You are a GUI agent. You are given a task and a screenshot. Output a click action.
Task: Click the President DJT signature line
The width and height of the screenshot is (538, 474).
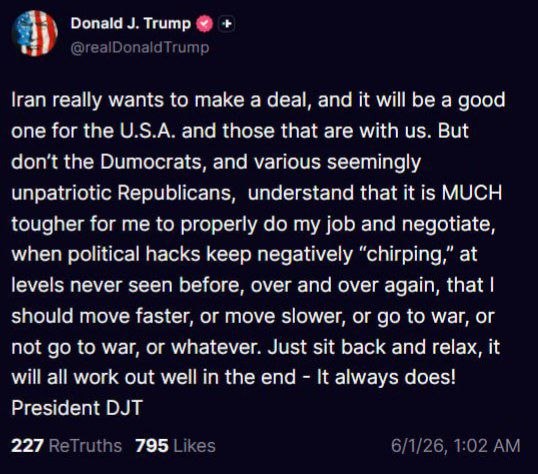[x=77, y=408]
